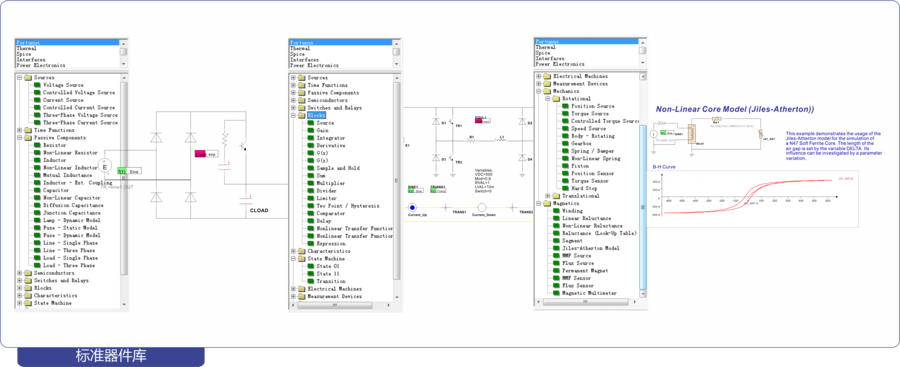Collapse the Mechanics folder
The width and height of the screenshot is (900, 367).
[x=538, y=91]
